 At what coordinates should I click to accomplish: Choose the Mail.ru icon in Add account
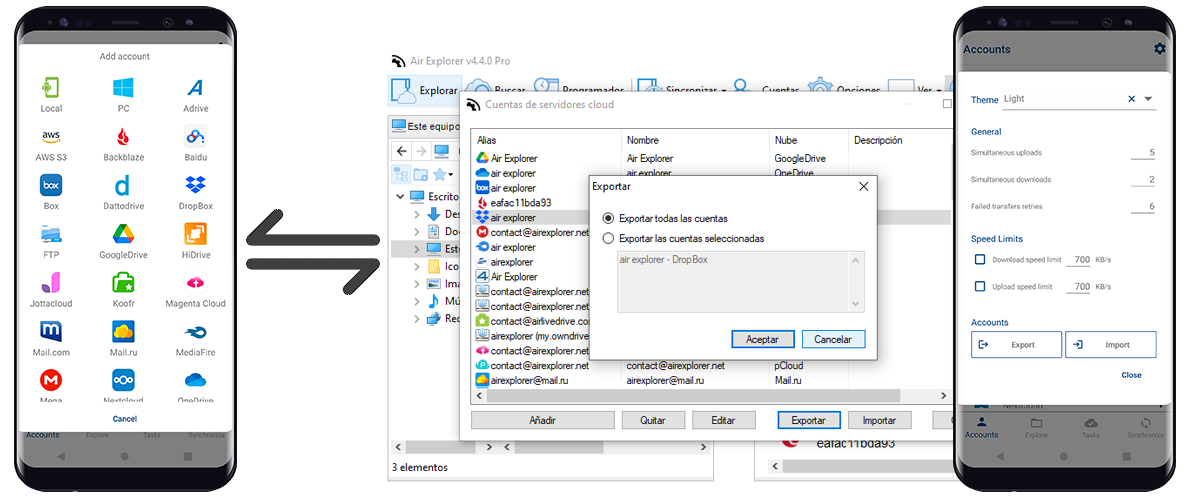point(123,331)
